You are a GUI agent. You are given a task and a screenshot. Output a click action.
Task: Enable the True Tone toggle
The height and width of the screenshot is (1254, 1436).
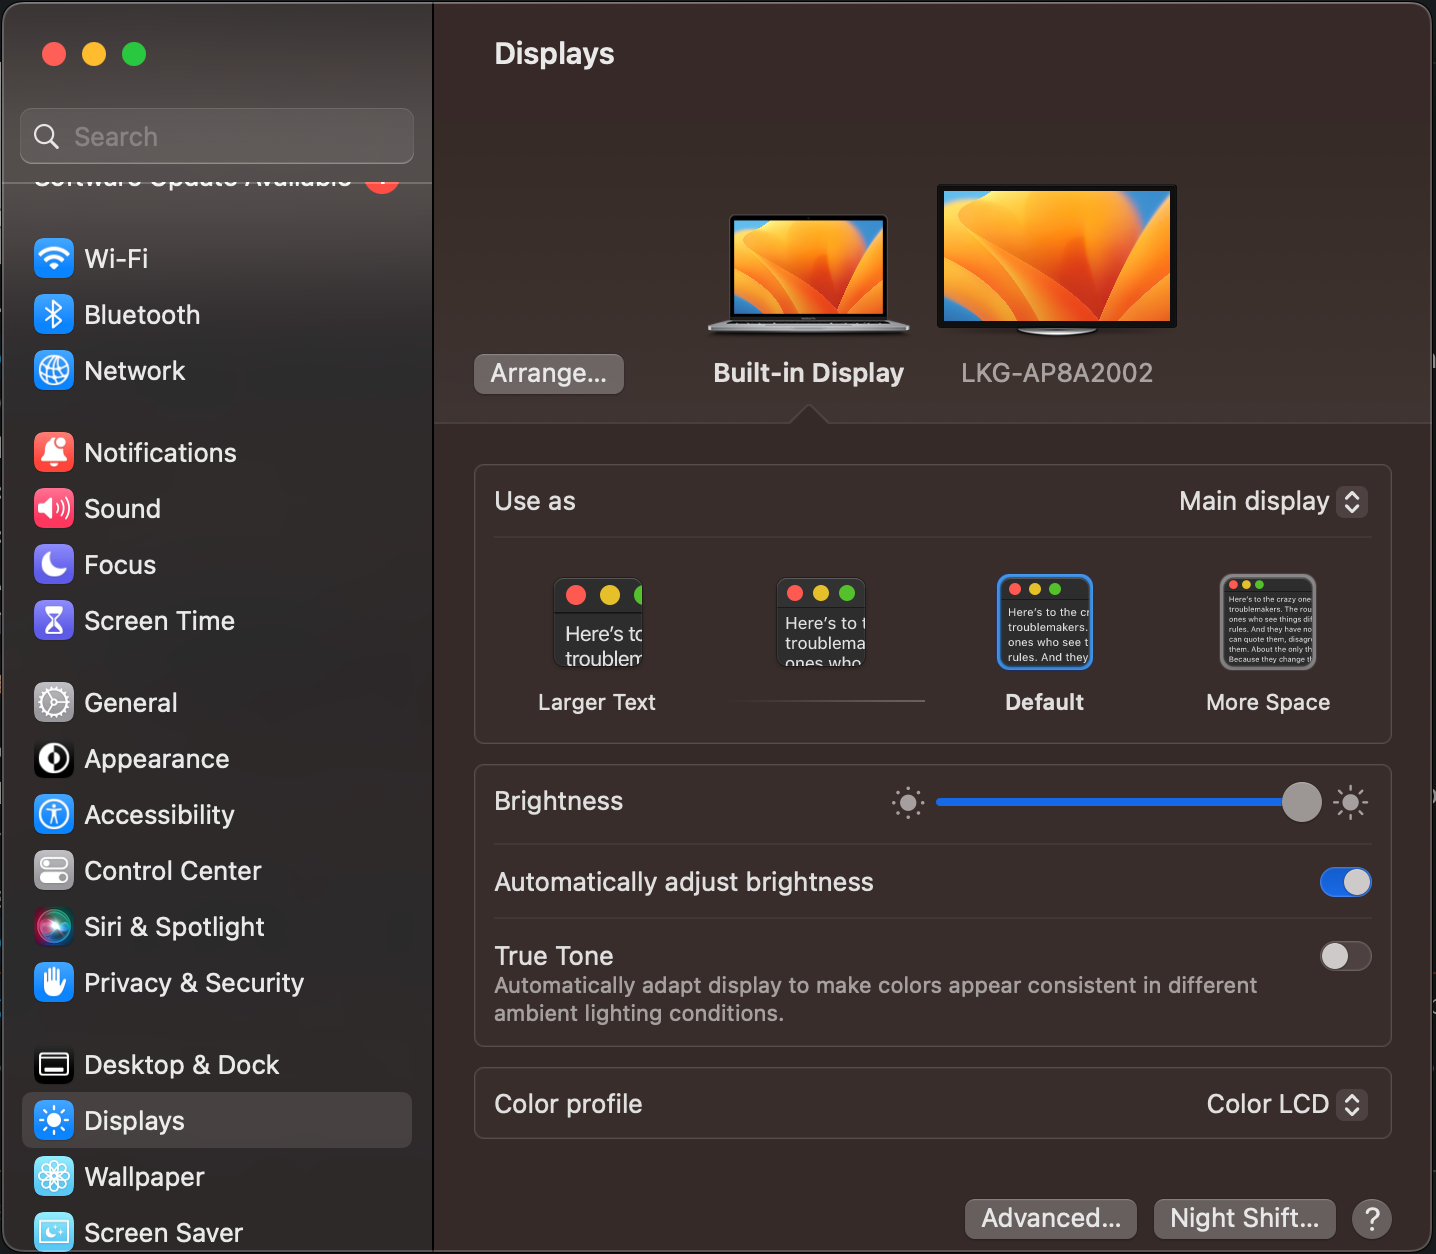(1345, 956)
